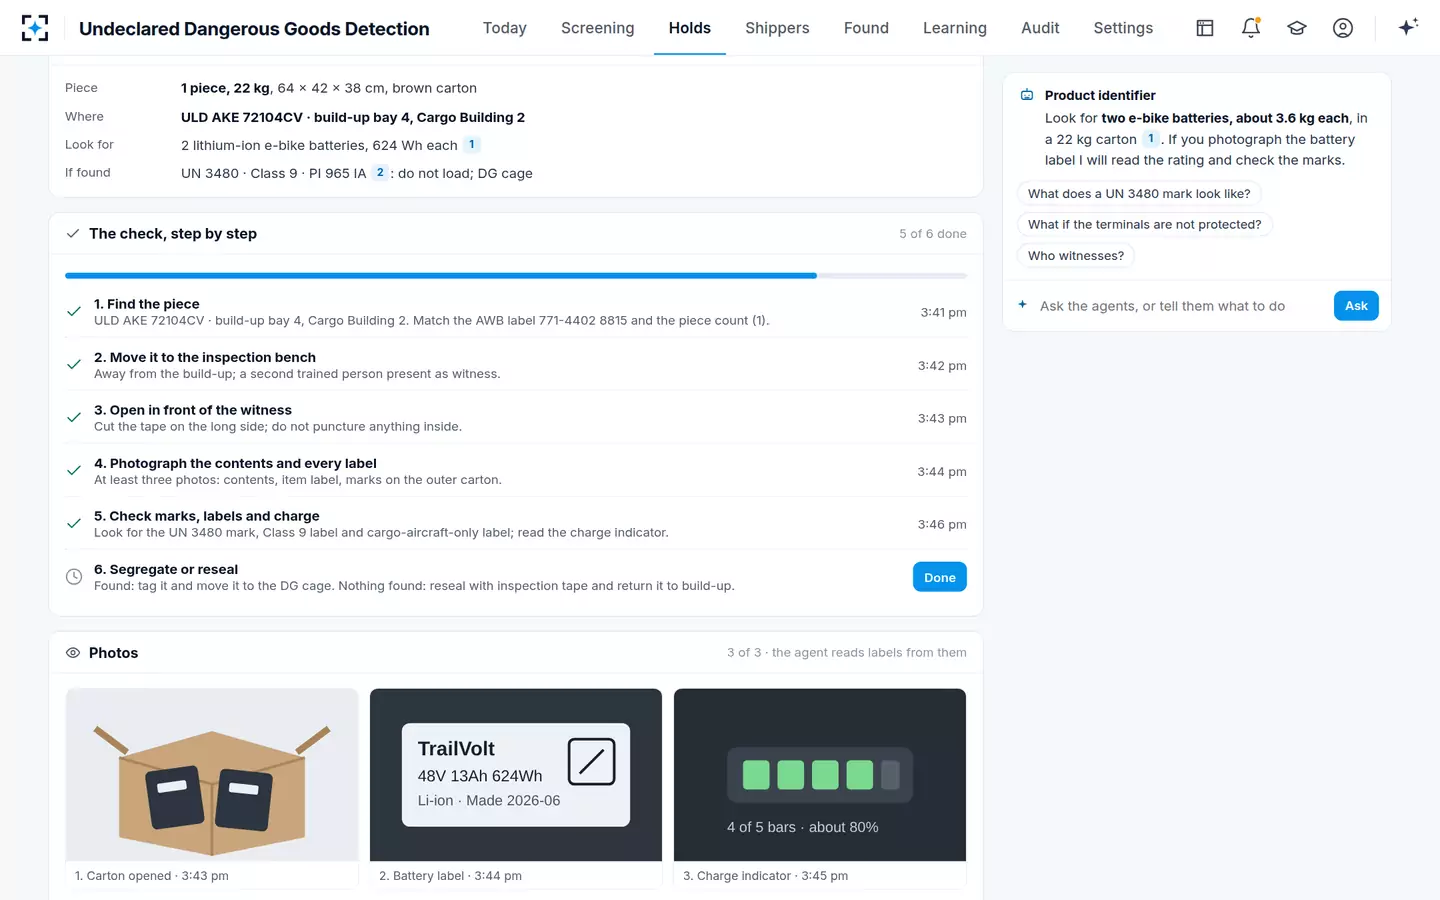Viewport: 1440px width, 900px height.
Task: Switch to the Today tab
Action: point(505,28)
